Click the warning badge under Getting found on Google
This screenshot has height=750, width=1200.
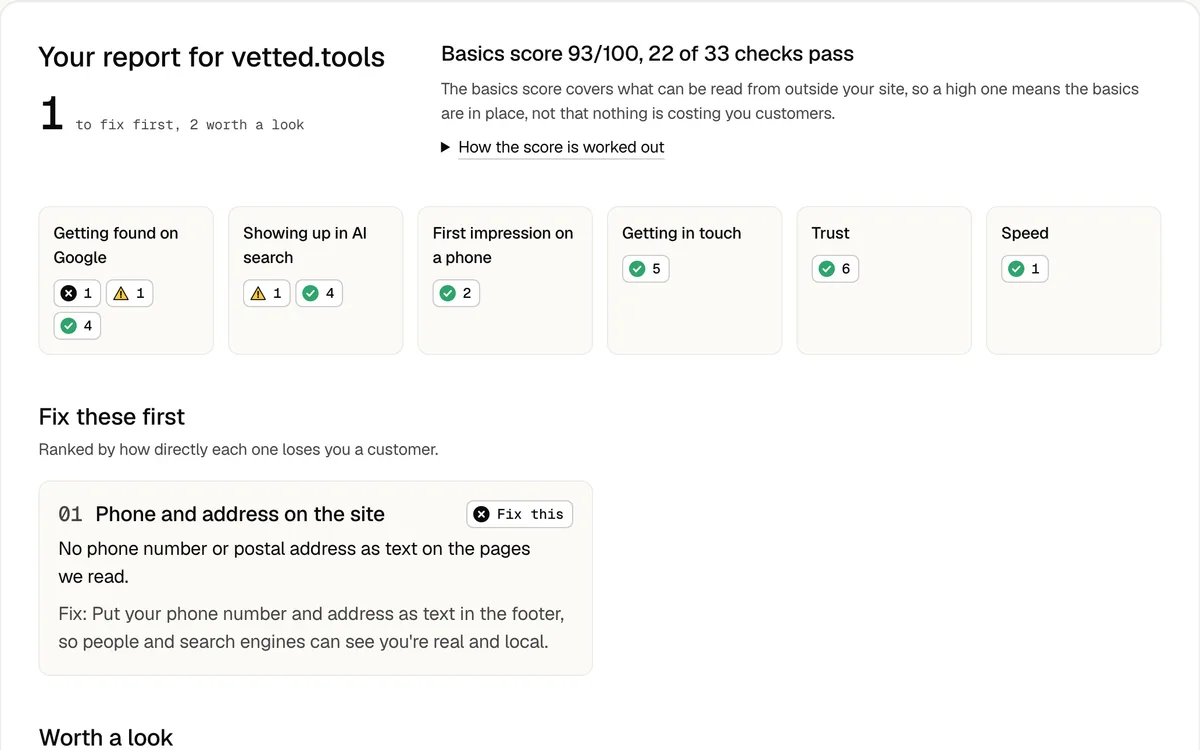tap(130, 293)
